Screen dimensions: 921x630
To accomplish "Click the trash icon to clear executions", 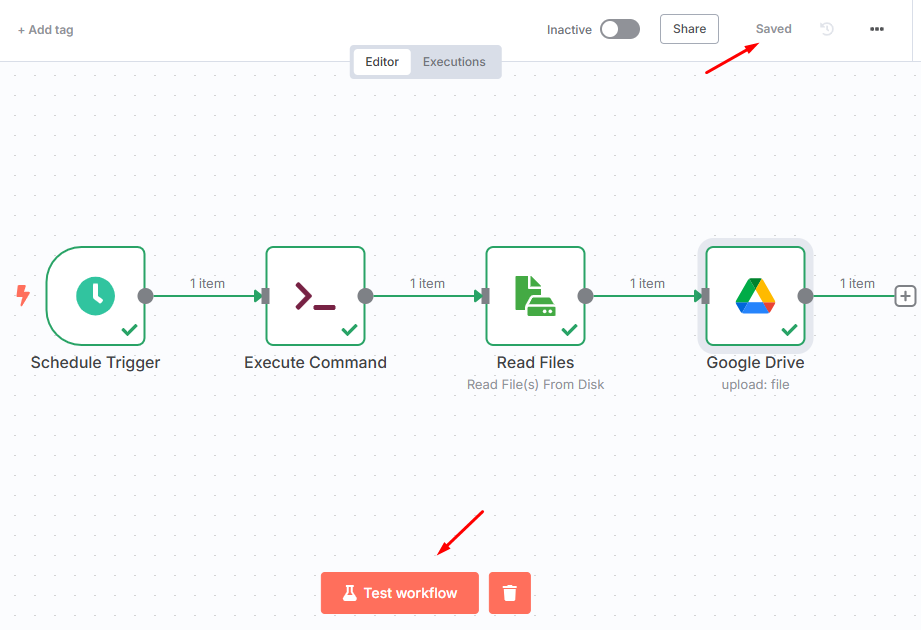I will [x=510, y=593].
